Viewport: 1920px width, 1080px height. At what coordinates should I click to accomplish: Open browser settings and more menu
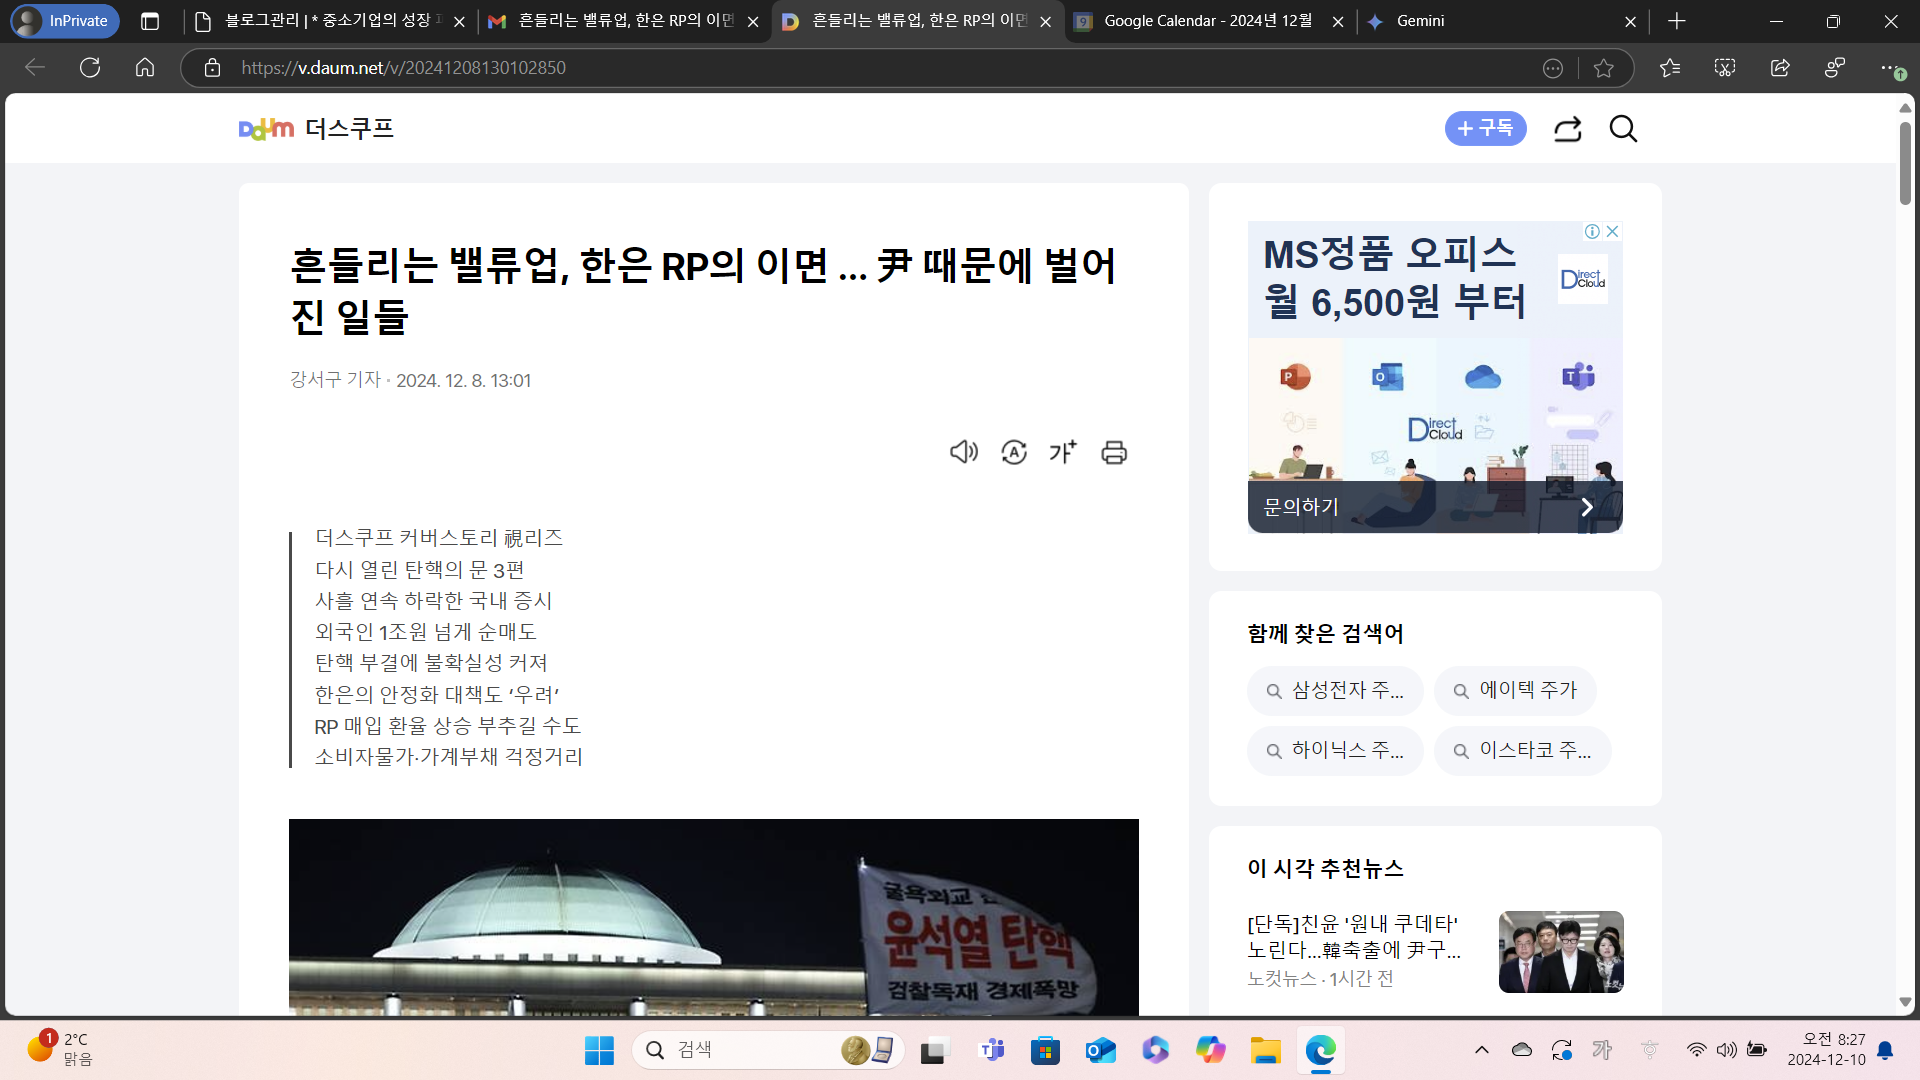[1887, 68]
